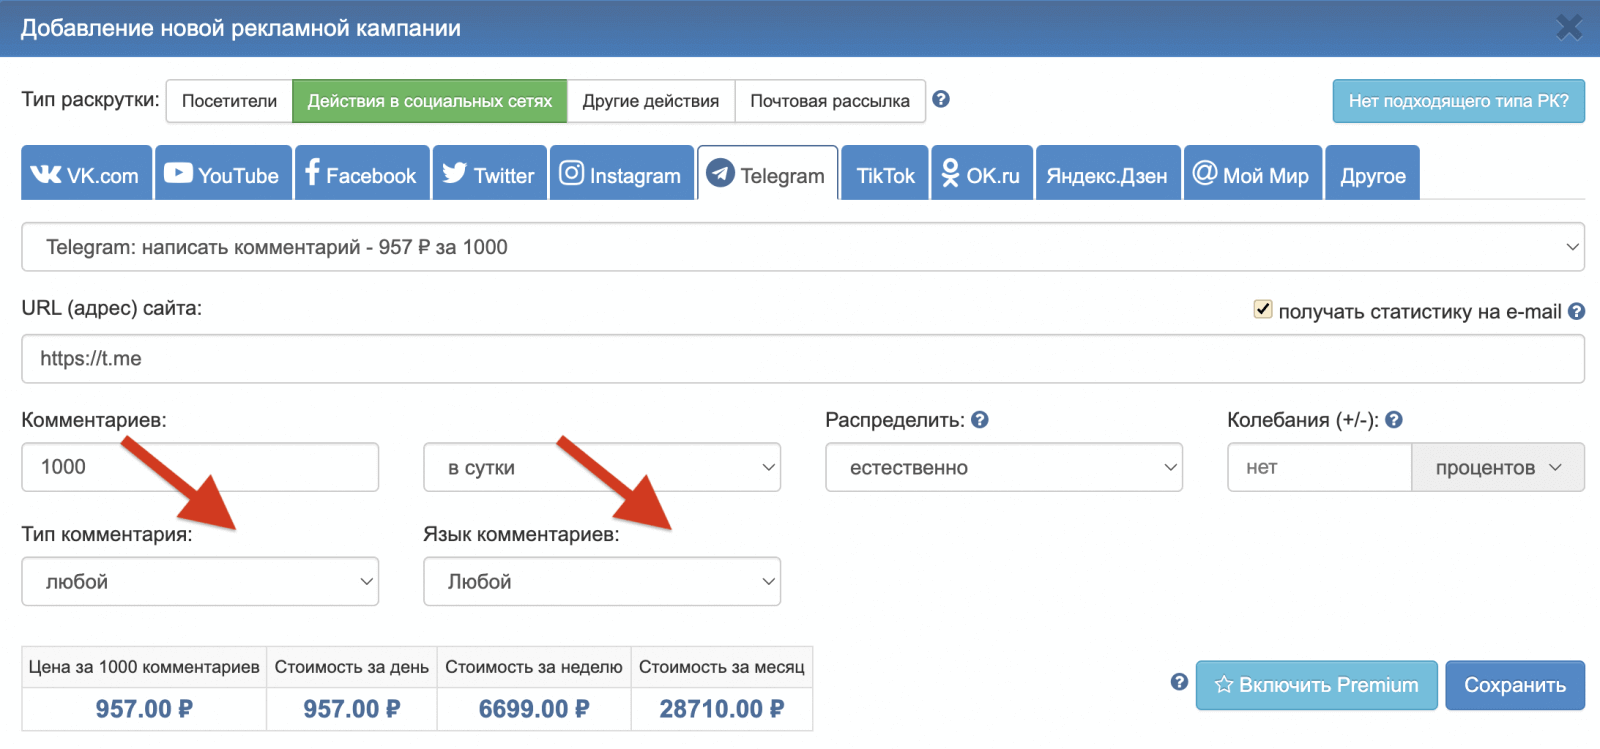
Task: Click help icon next to Распределить
Action: (980, 420)
